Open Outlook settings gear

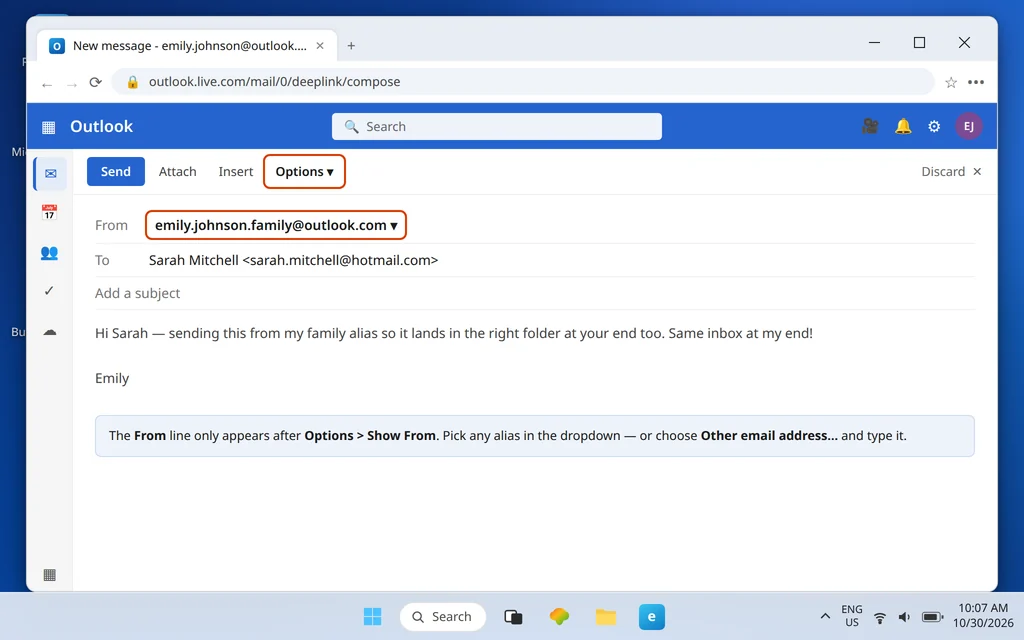click(x=934, y=127)
